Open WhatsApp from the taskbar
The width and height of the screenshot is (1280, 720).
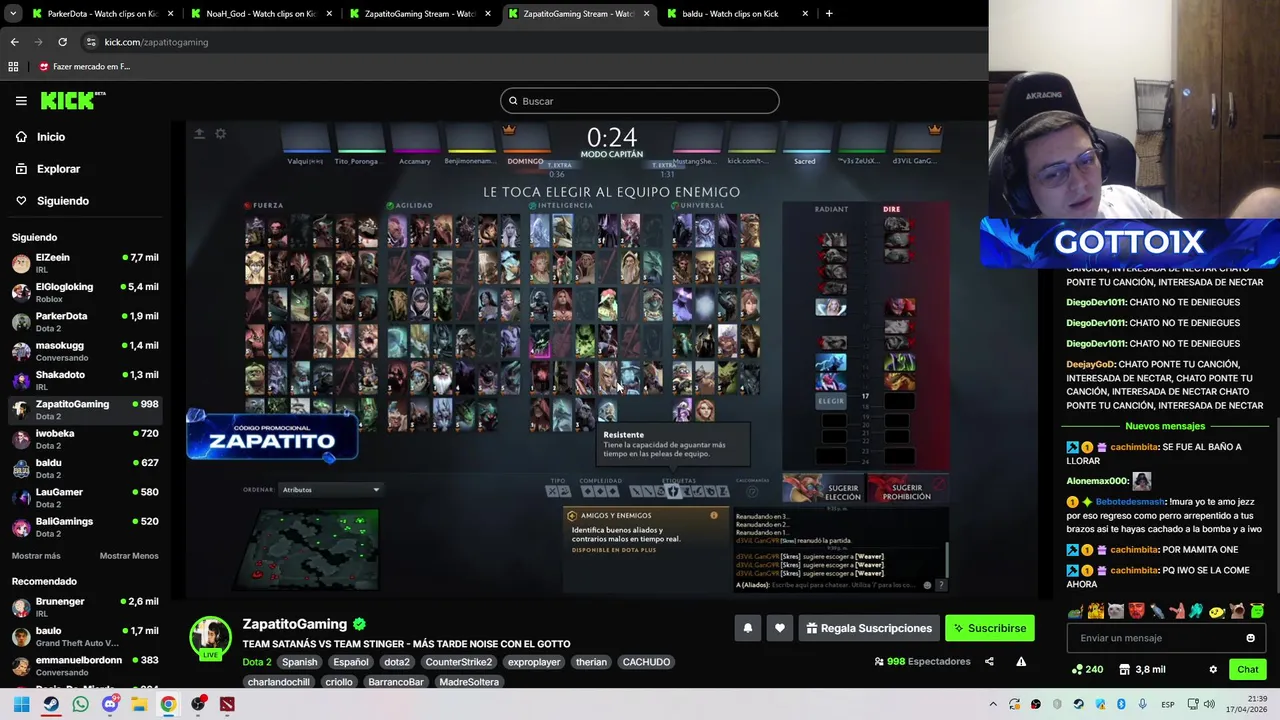[80, 704]
